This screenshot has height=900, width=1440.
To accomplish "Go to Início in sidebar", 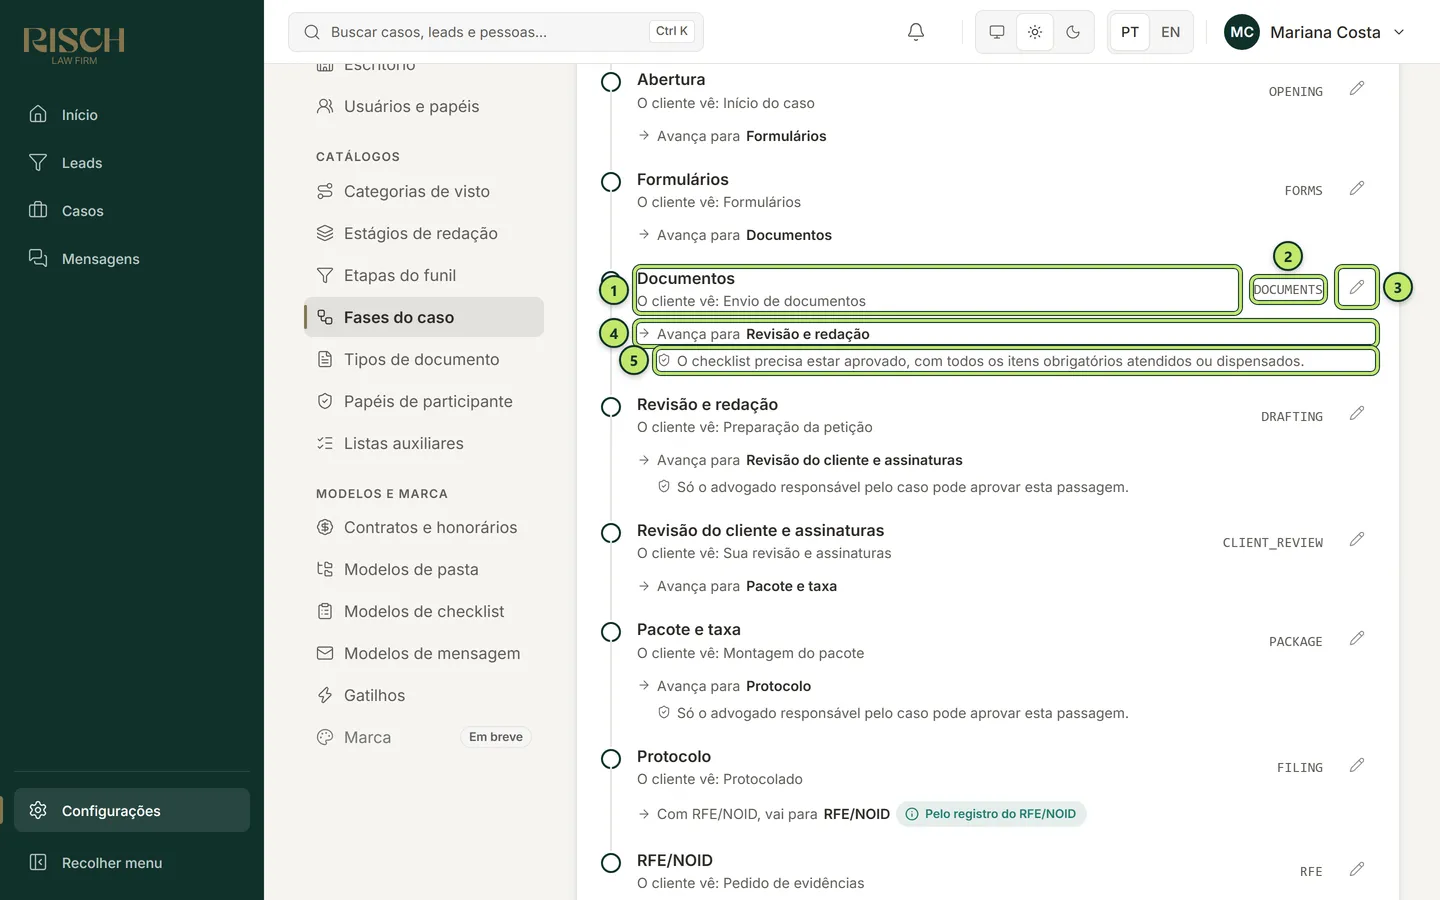I will pos(132,114).
